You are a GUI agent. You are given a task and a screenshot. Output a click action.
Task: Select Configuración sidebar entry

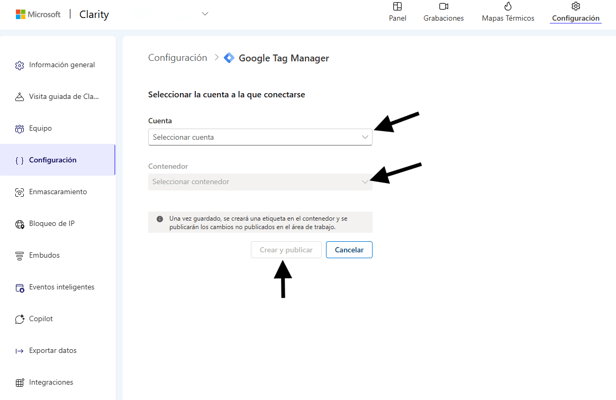pyautogui.click(x=58, y=160)
